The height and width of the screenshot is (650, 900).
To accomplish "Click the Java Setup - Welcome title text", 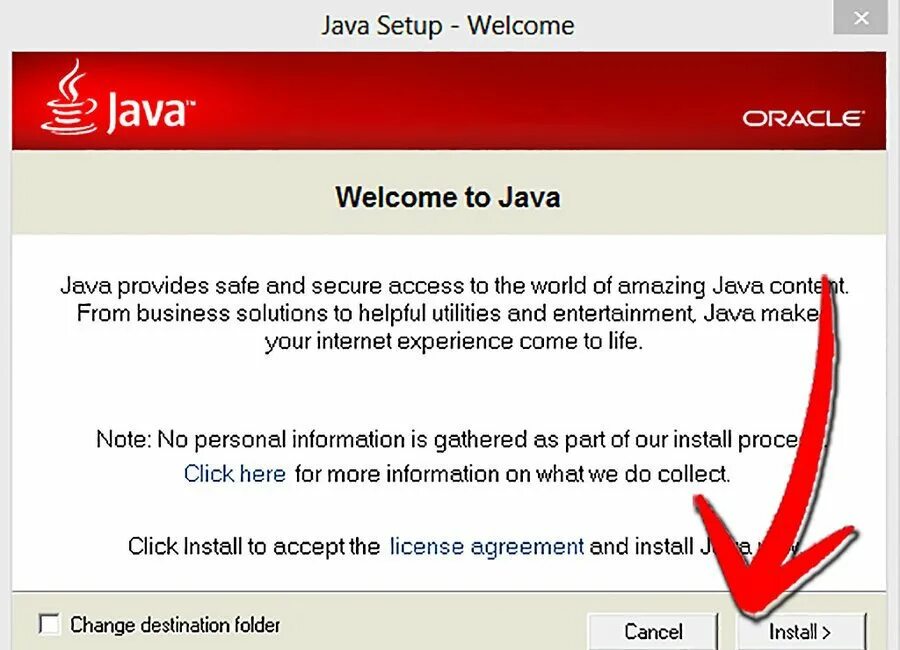I will click(448, 26).
